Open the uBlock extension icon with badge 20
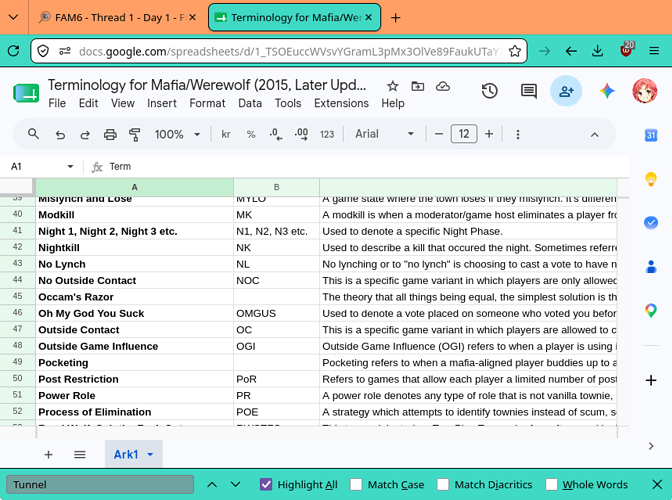 click(626, 50)
